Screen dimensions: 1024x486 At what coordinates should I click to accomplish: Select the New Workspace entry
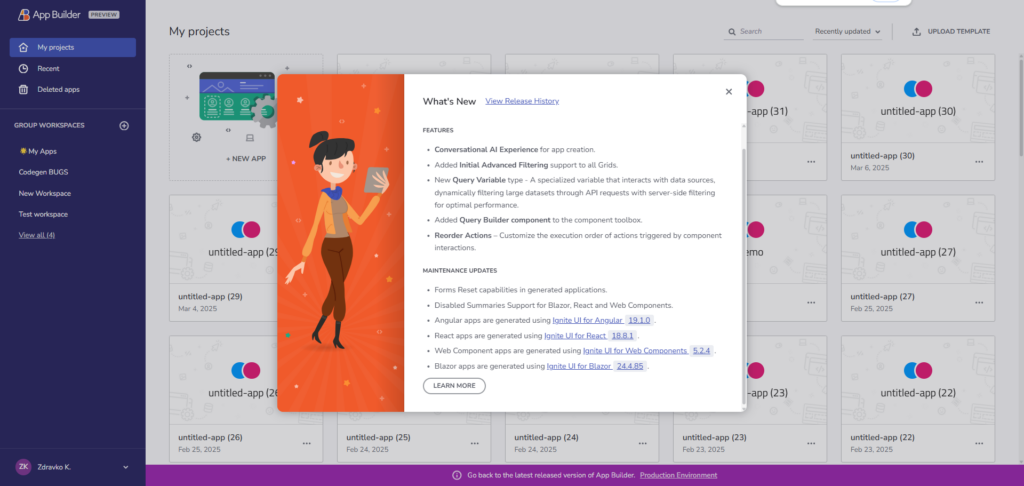tap(44, 193)
